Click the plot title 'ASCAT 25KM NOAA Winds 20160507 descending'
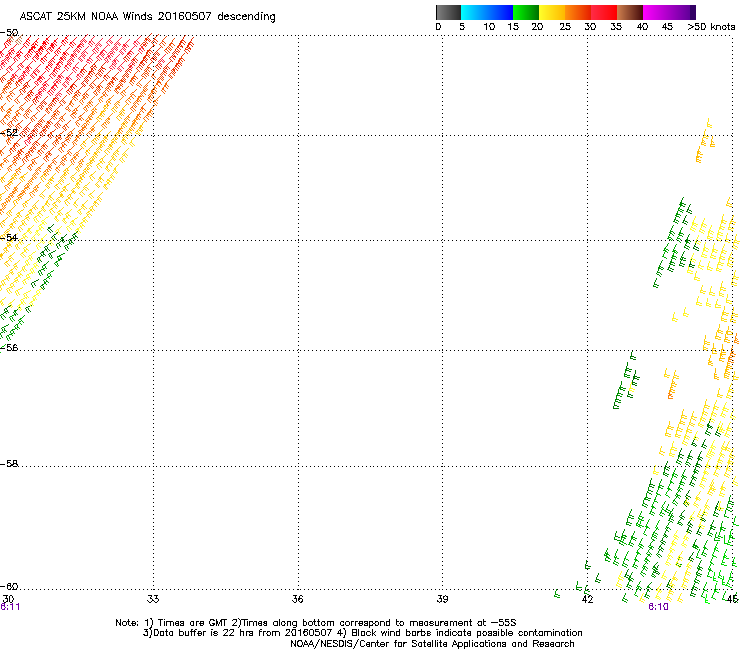 [147, 17]
